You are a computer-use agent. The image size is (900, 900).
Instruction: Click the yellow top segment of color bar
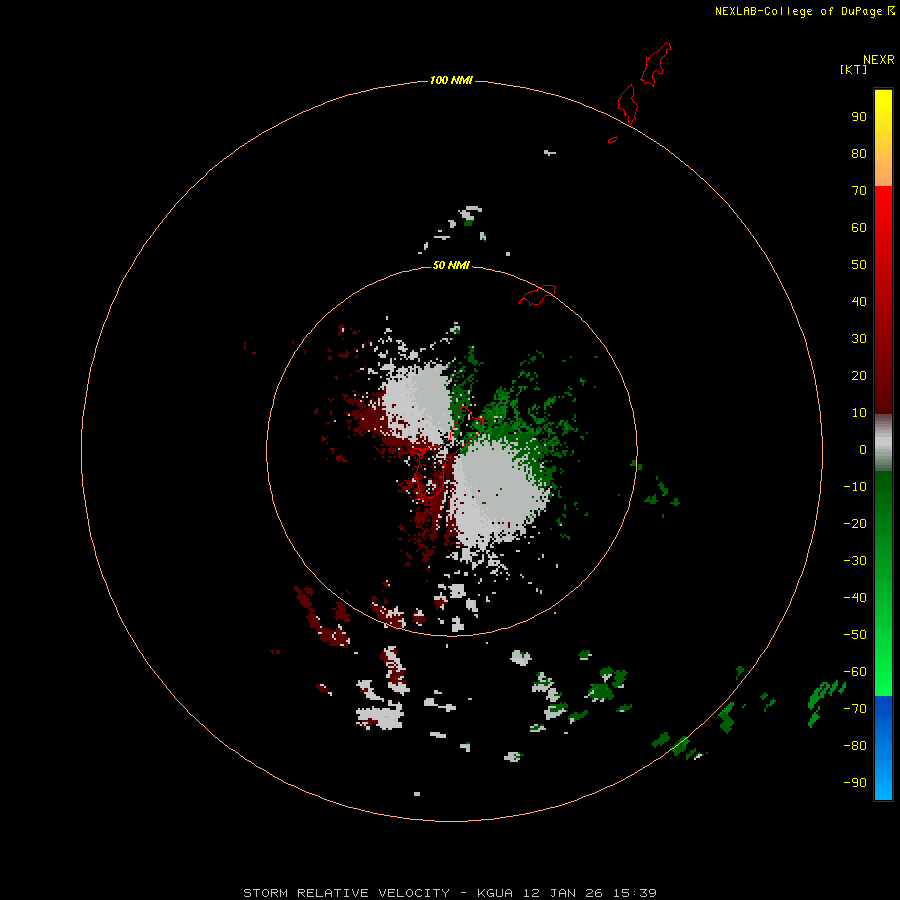(883, 138)
